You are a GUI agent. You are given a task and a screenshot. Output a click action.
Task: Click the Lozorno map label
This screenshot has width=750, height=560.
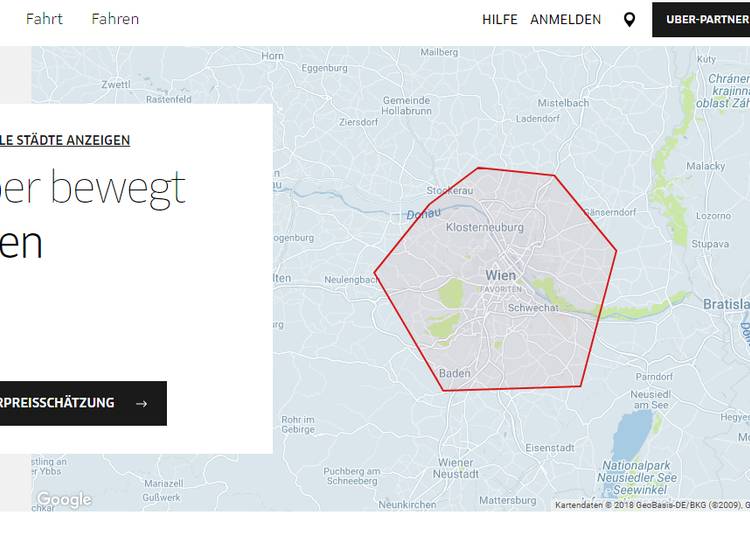tap(713, 216)
